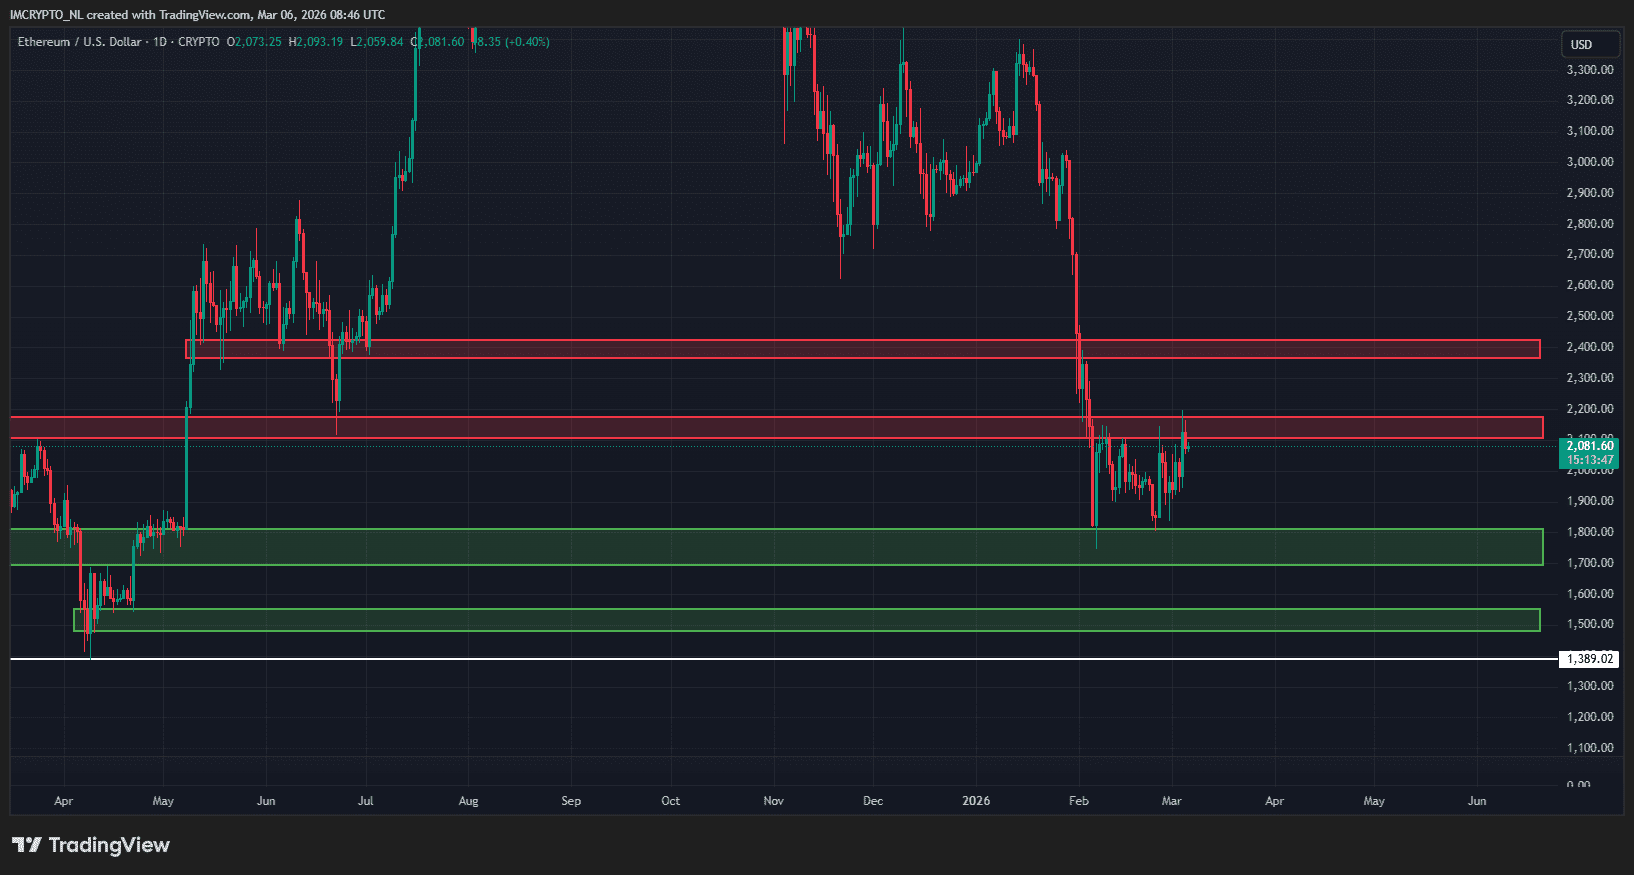The image size is (1634, 875).
Task: Click the CRYPTO exchange label in header
Action: coord(198,42)
